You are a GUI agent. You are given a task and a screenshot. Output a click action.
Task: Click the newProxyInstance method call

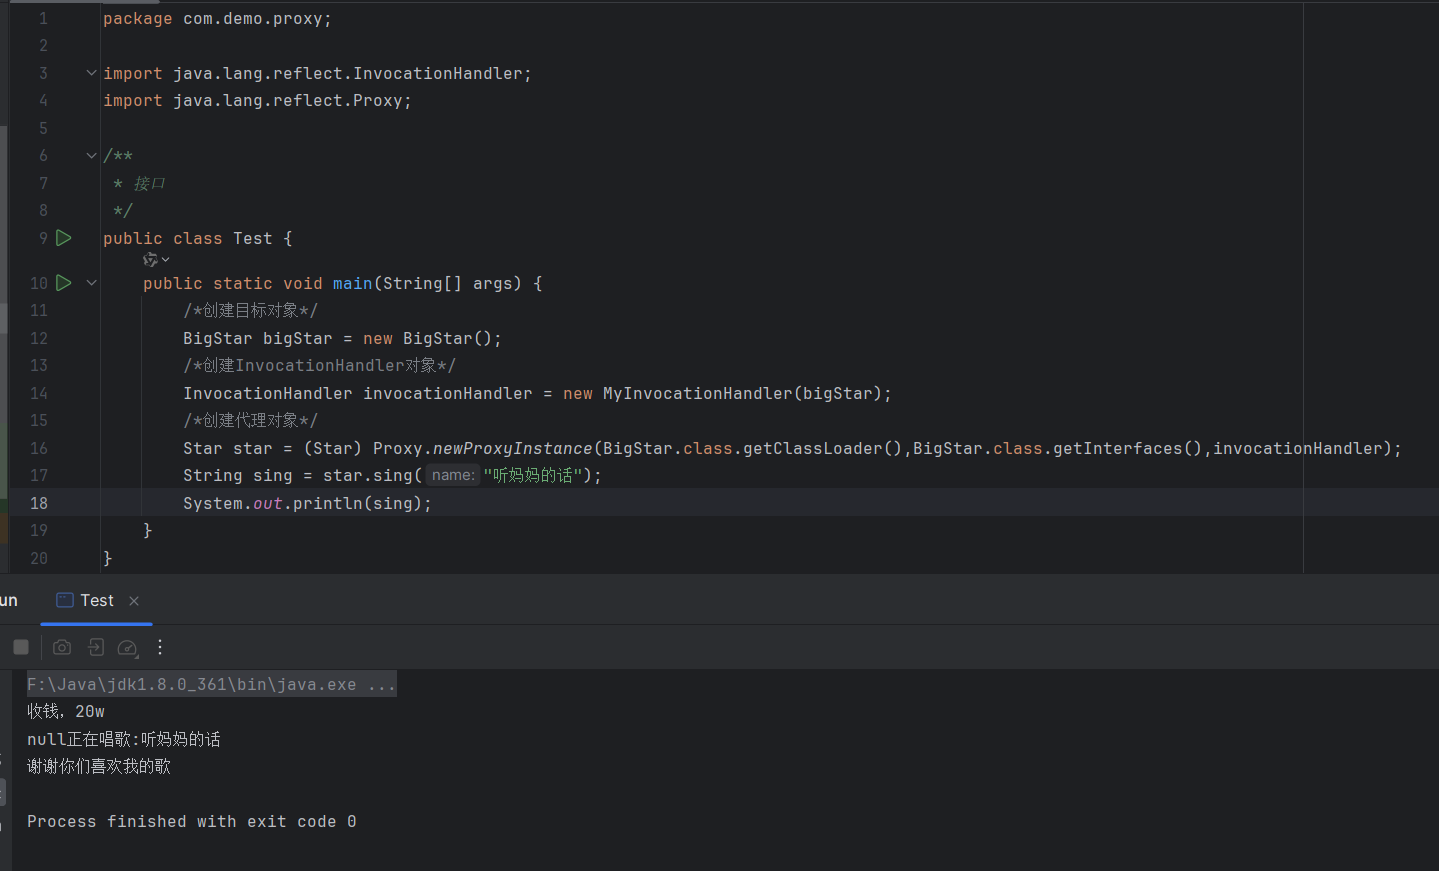coord(512,448)
